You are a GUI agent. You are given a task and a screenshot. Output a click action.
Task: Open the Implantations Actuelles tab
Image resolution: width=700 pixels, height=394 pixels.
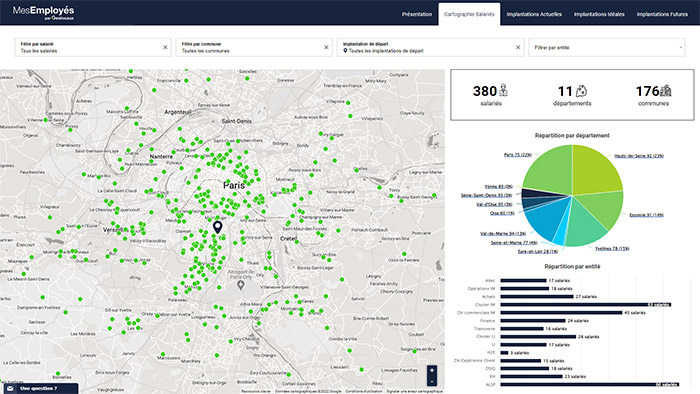tap(534, 14)
